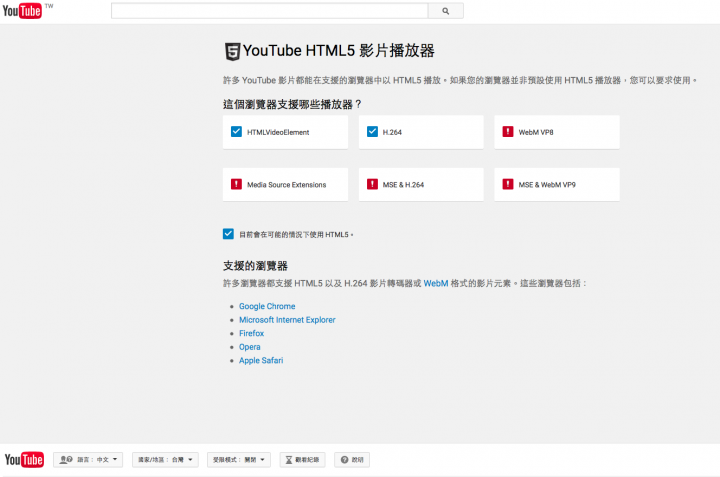Open the Microsoft Internet Explorer link
This screenshot has height=477, width=720.
[x=287, y=320]
